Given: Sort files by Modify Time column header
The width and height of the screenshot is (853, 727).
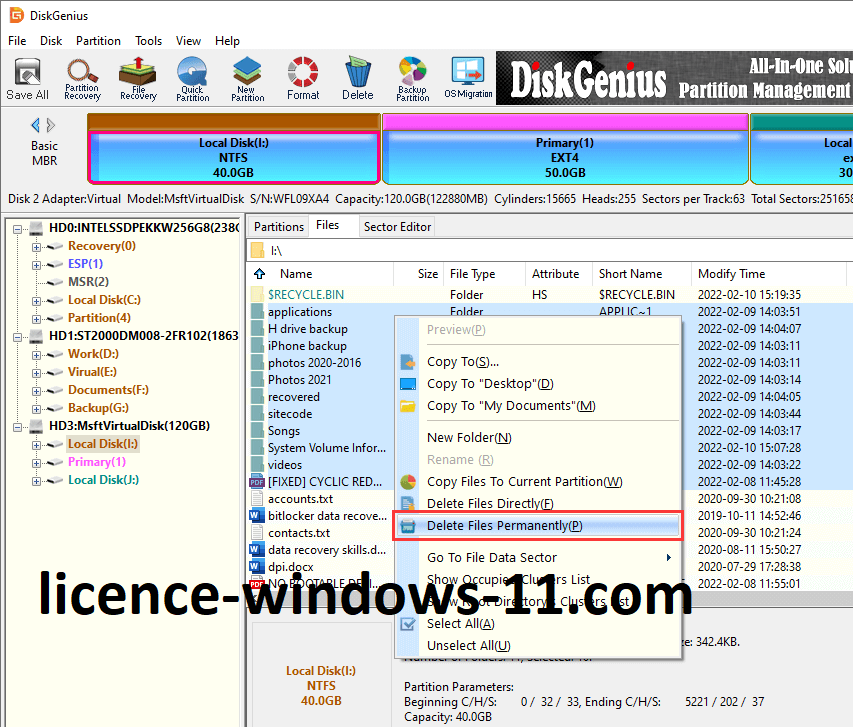Looking at the screenshot, I should coord(731,274).
